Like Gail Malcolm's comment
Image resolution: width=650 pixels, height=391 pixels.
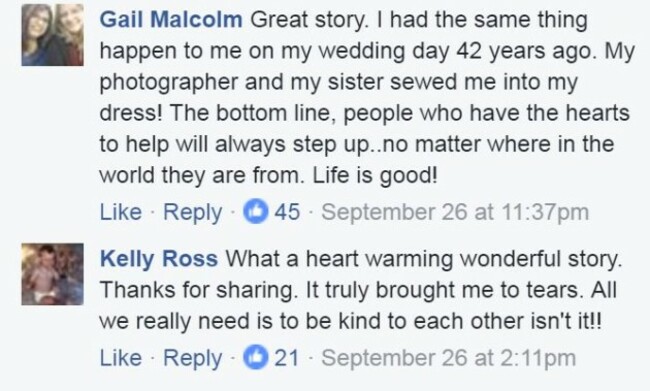coord(121,212)
